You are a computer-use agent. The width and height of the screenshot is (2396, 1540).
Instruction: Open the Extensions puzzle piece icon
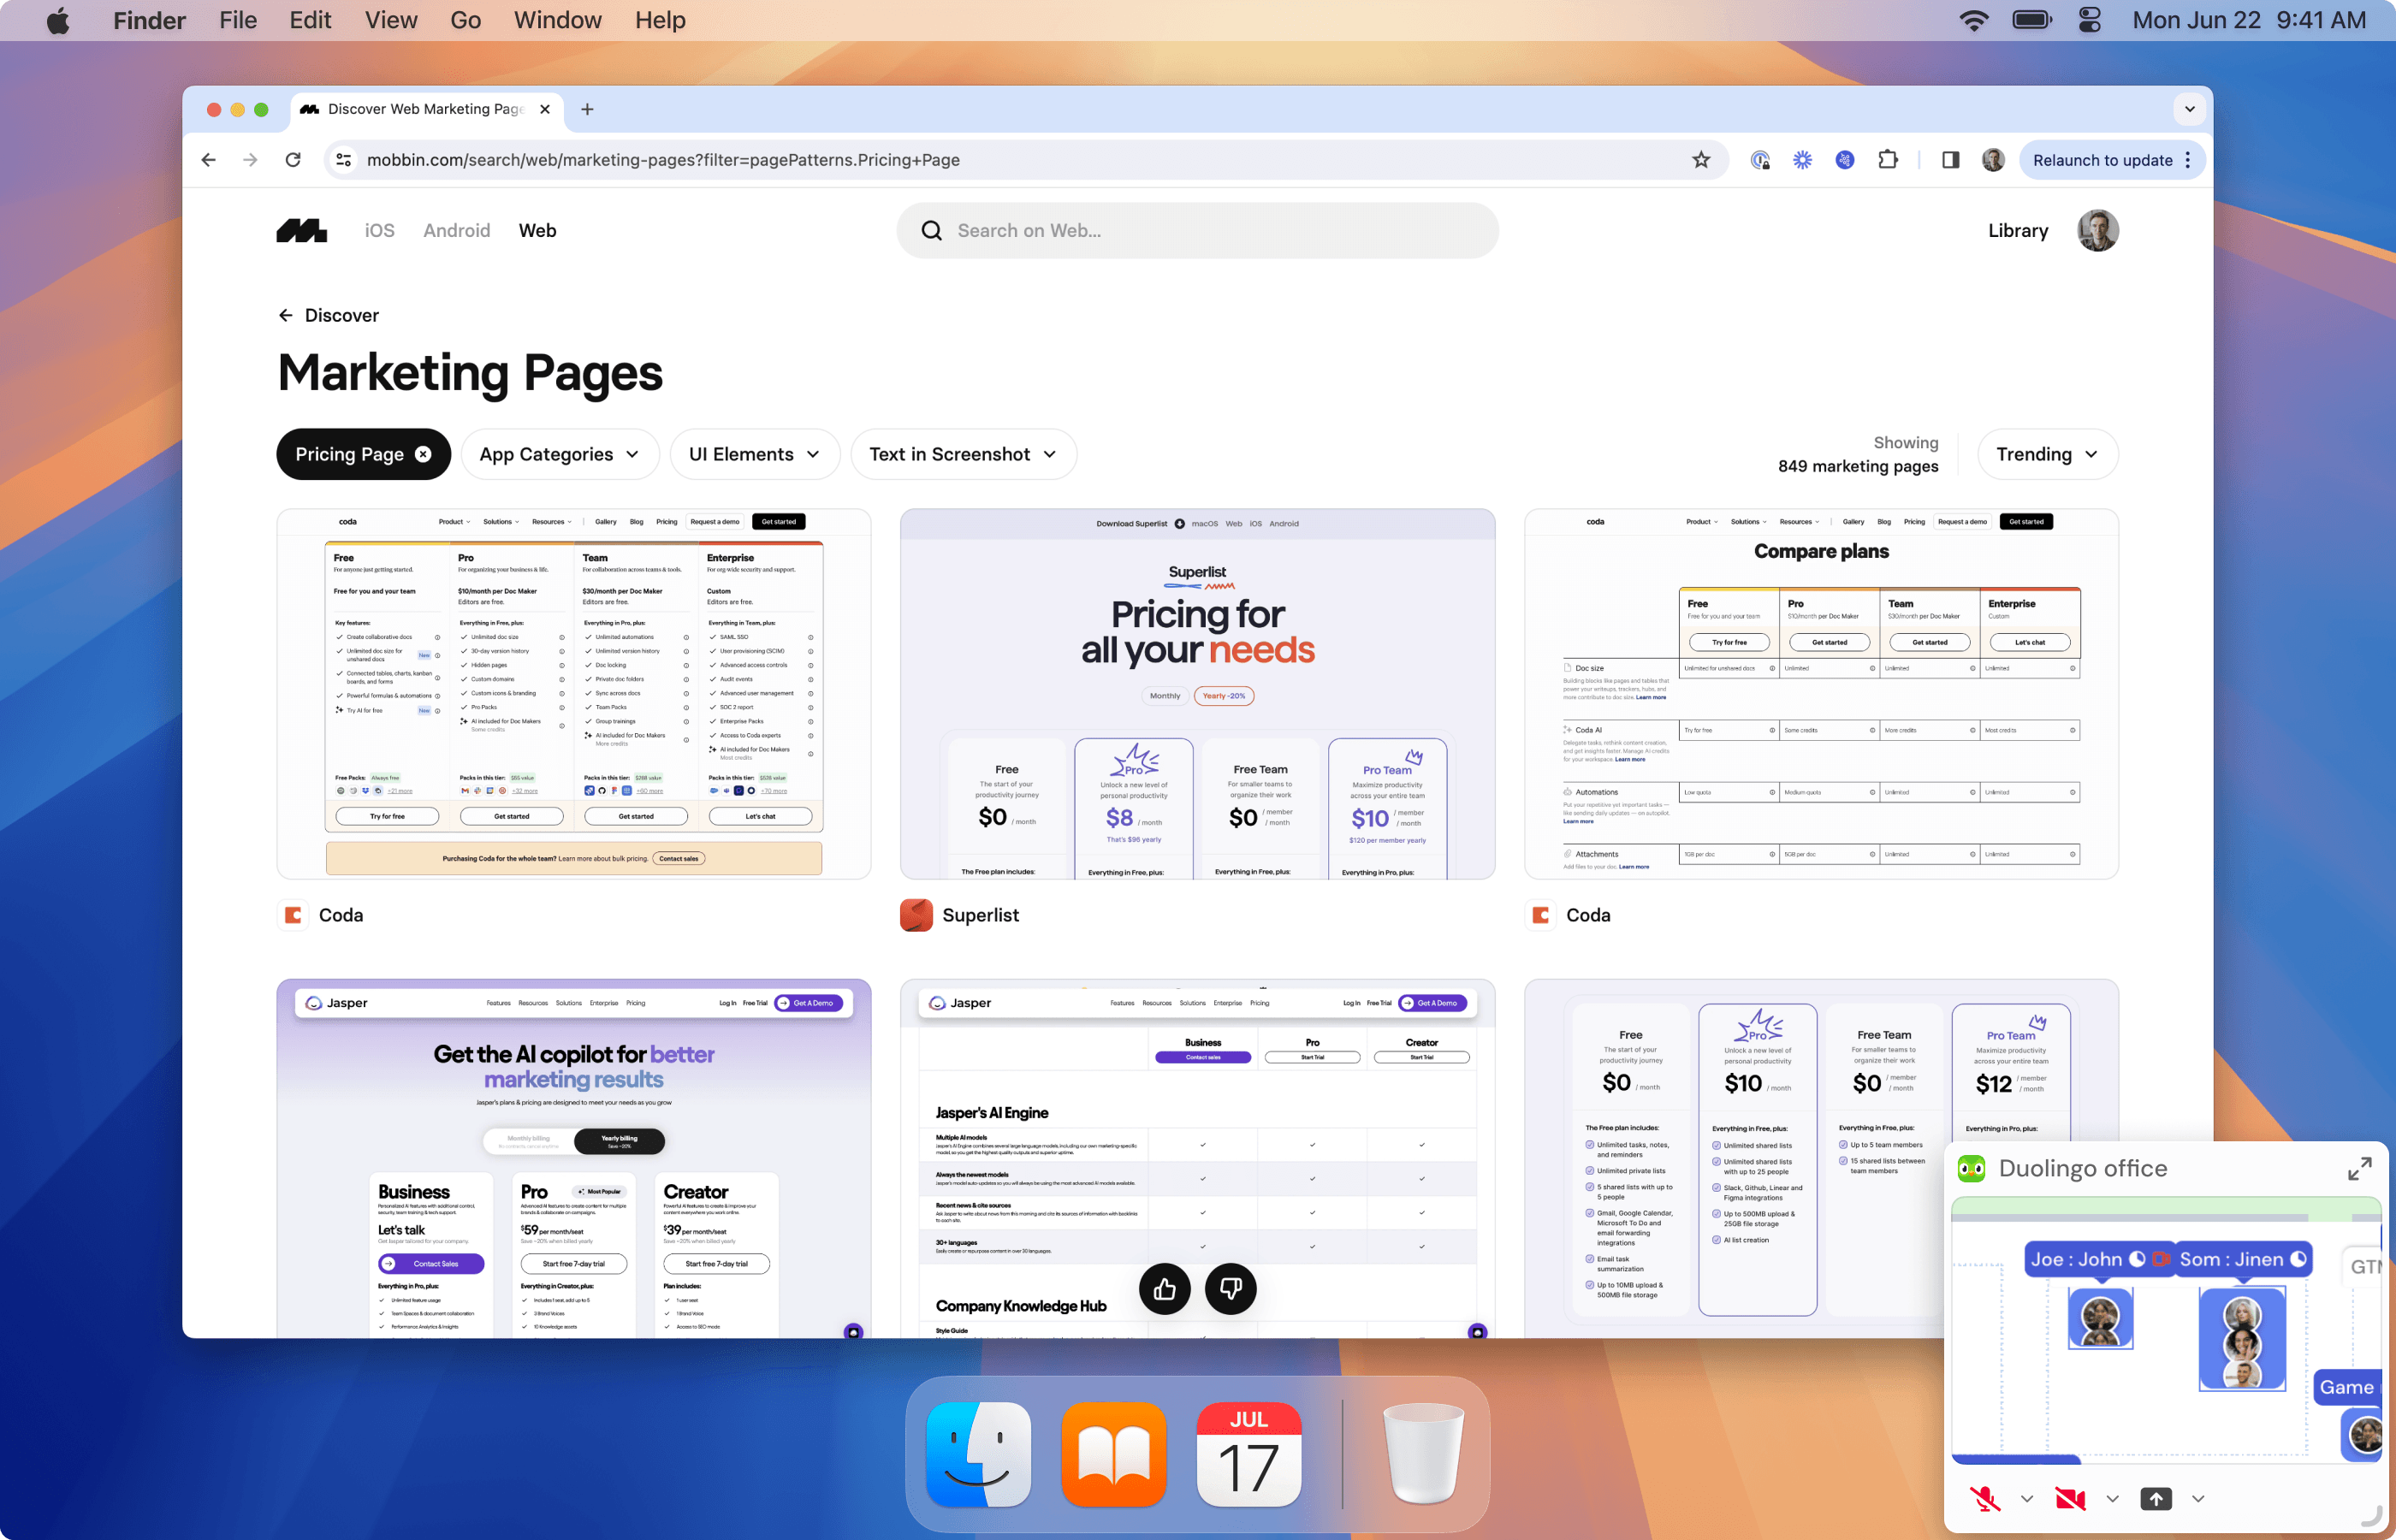[x=1888, y=160]
